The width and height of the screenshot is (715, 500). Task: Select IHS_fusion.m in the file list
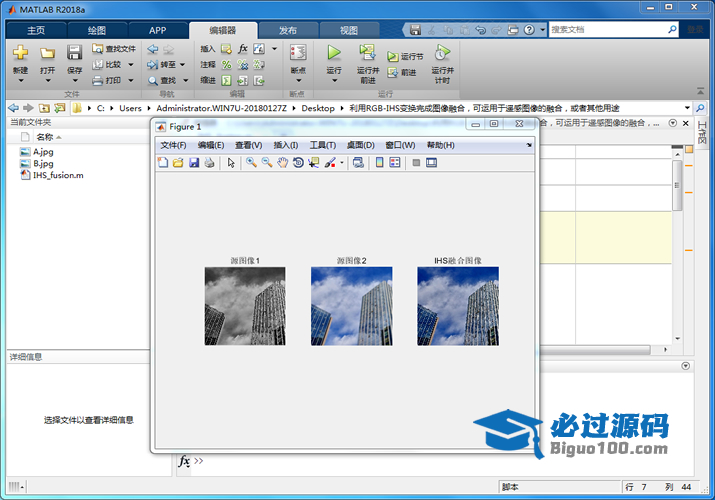click(57, 174)
